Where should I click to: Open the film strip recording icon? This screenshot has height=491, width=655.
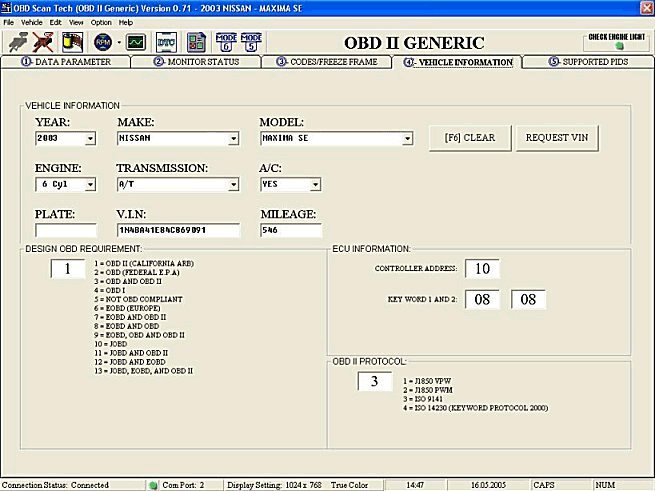[72, 42]
